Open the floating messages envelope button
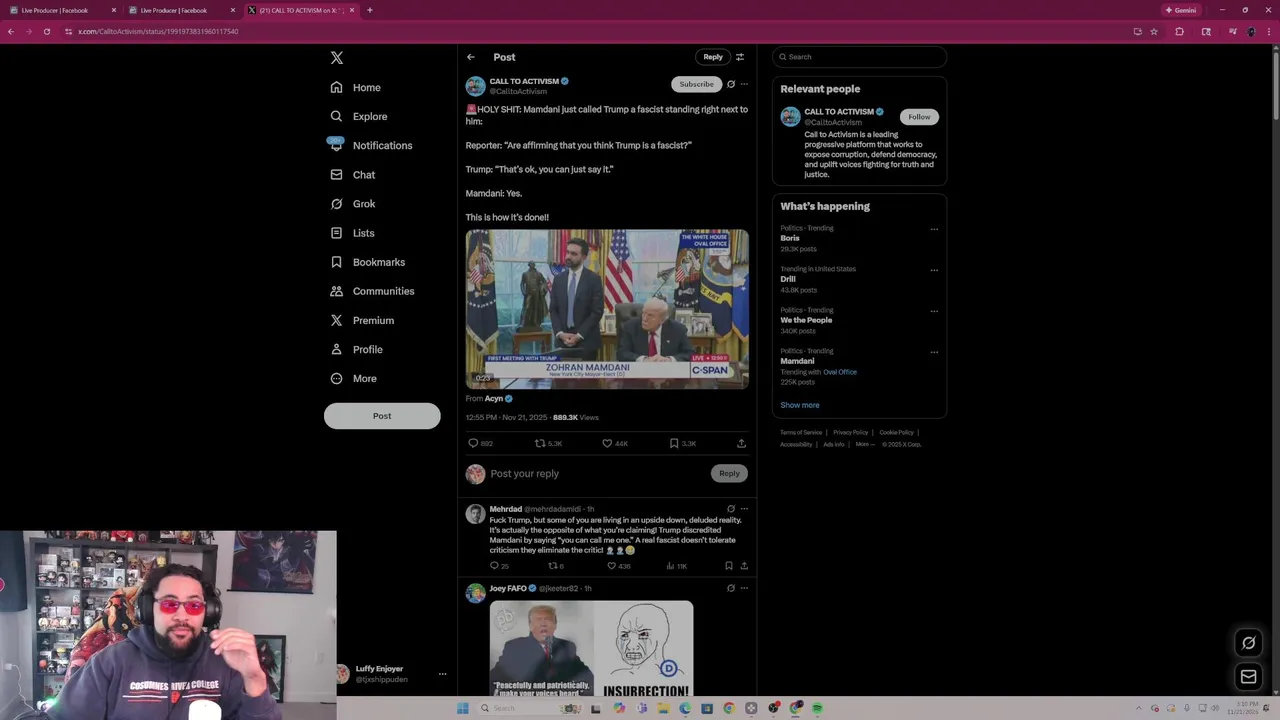Screen dimensions: 1280x720 [1248, 677]
